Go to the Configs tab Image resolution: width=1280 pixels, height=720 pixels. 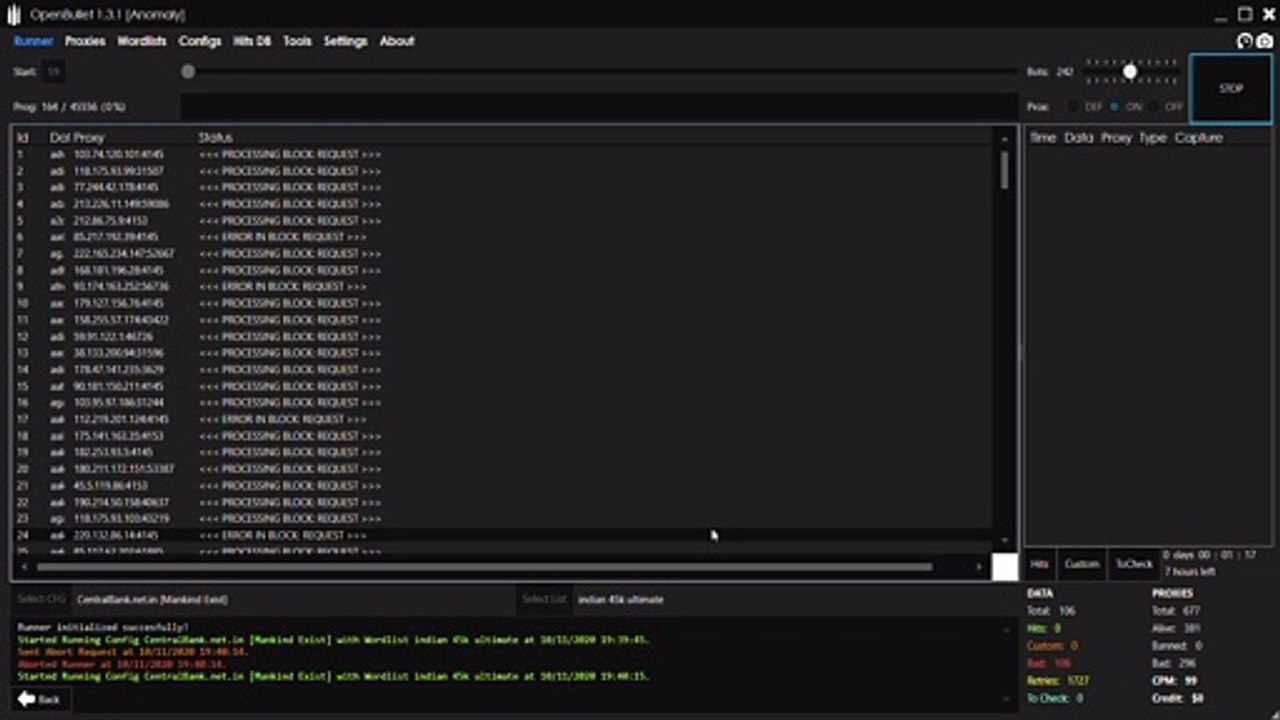[x=200, y=41]
